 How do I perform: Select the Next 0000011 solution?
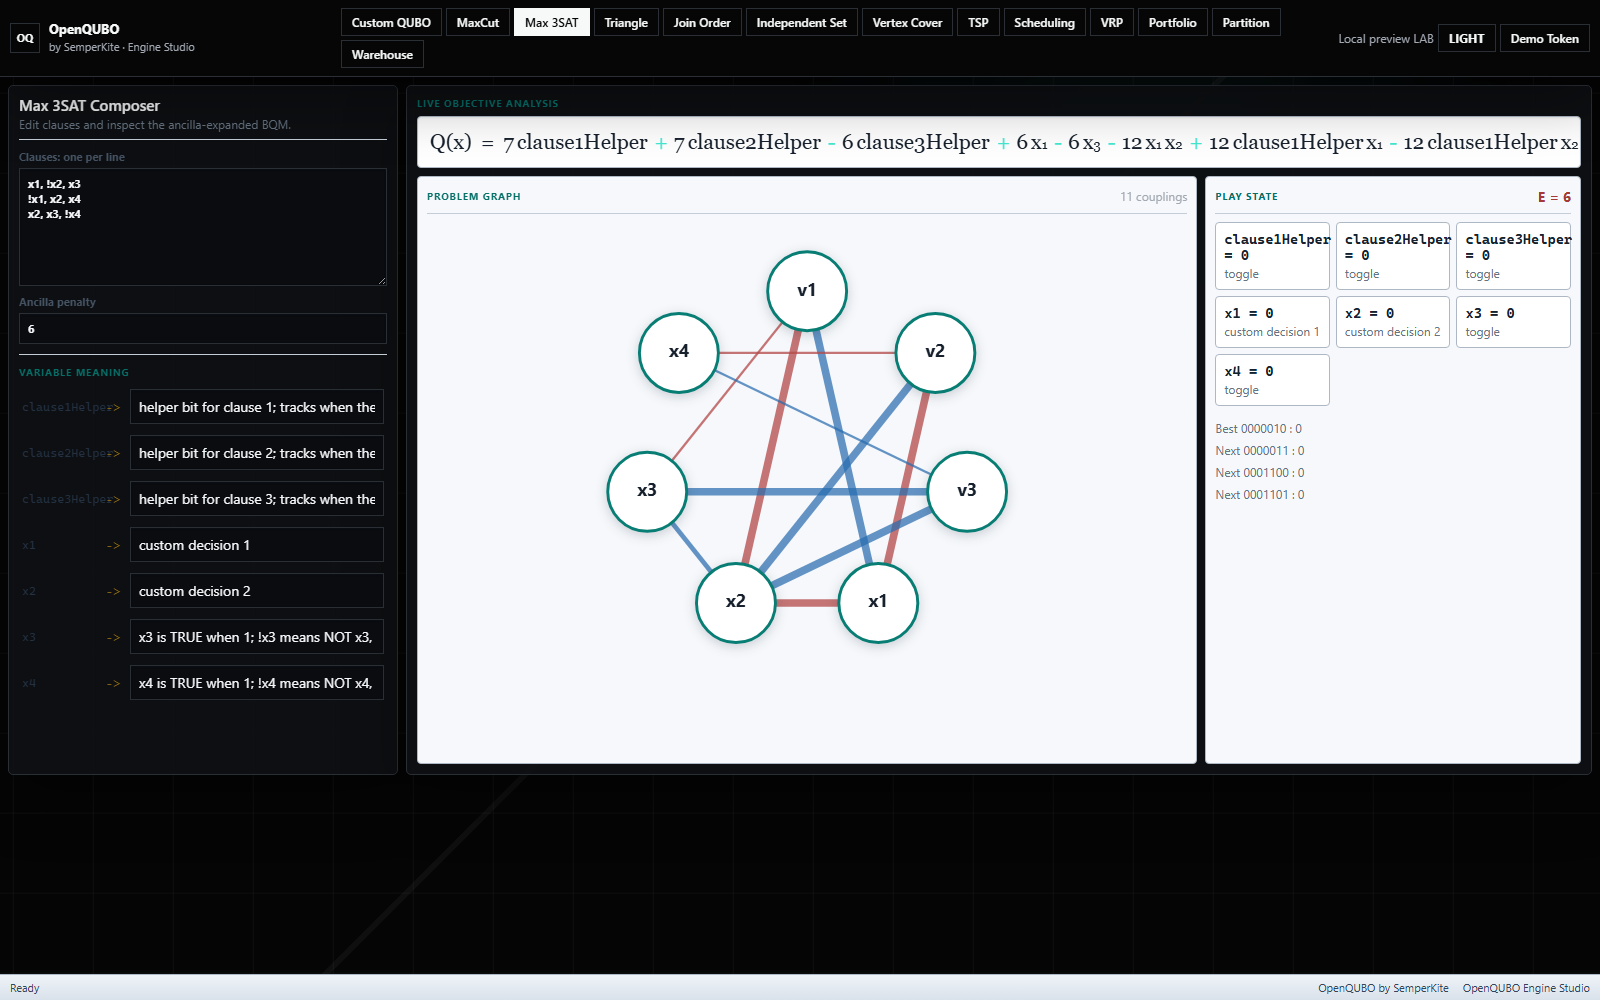1260,451
